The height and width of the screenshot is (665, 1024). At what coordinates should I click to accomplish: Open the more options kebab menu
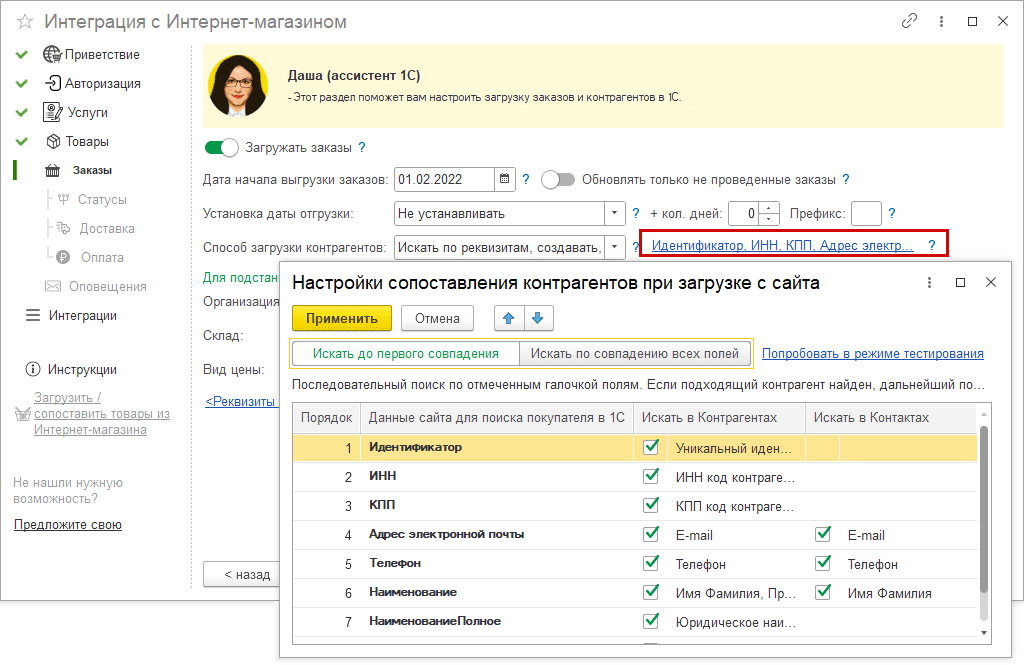tap(940, 21)
